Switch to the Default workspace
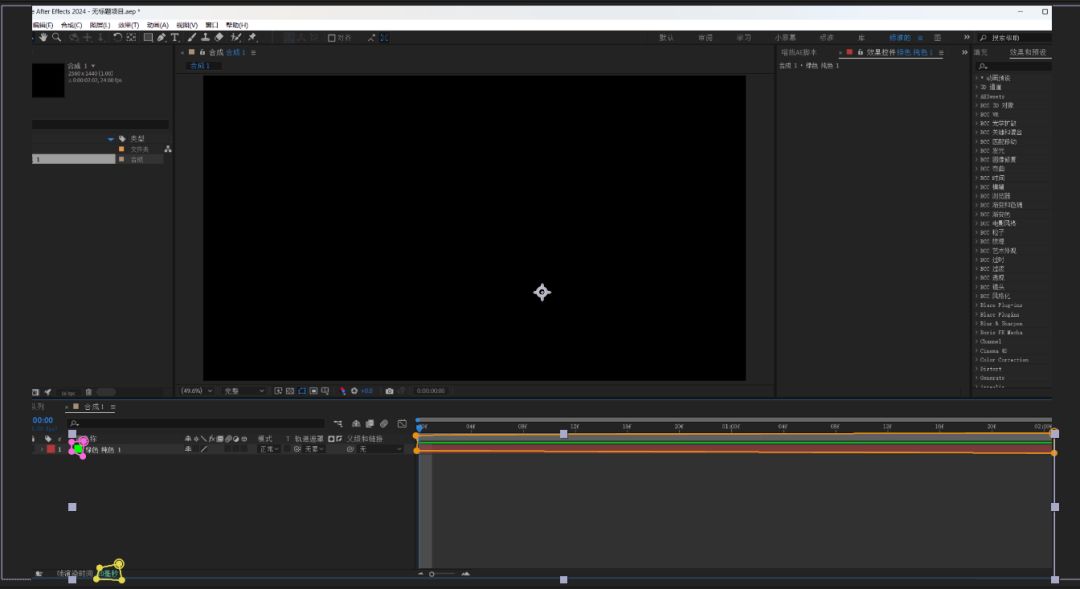Viewport: 1080px width, 589px height. coord(666,38)
